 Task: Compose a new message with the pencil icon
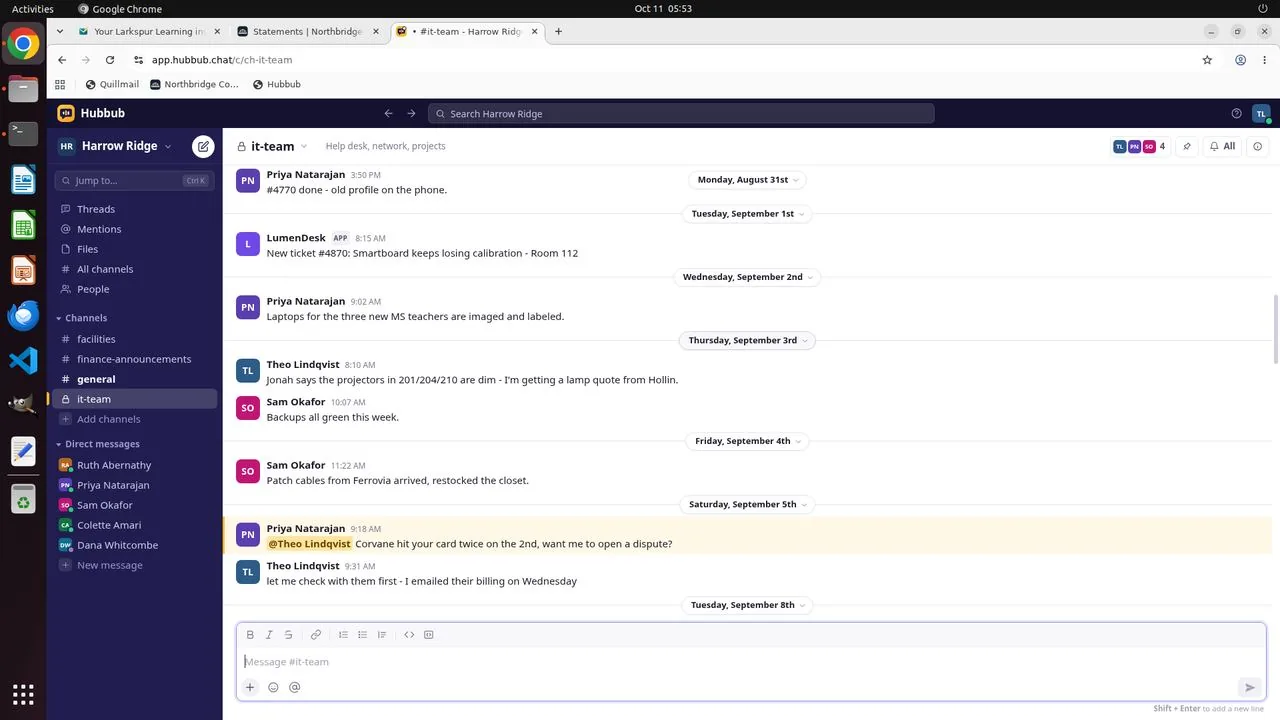[x=203, y=146]
